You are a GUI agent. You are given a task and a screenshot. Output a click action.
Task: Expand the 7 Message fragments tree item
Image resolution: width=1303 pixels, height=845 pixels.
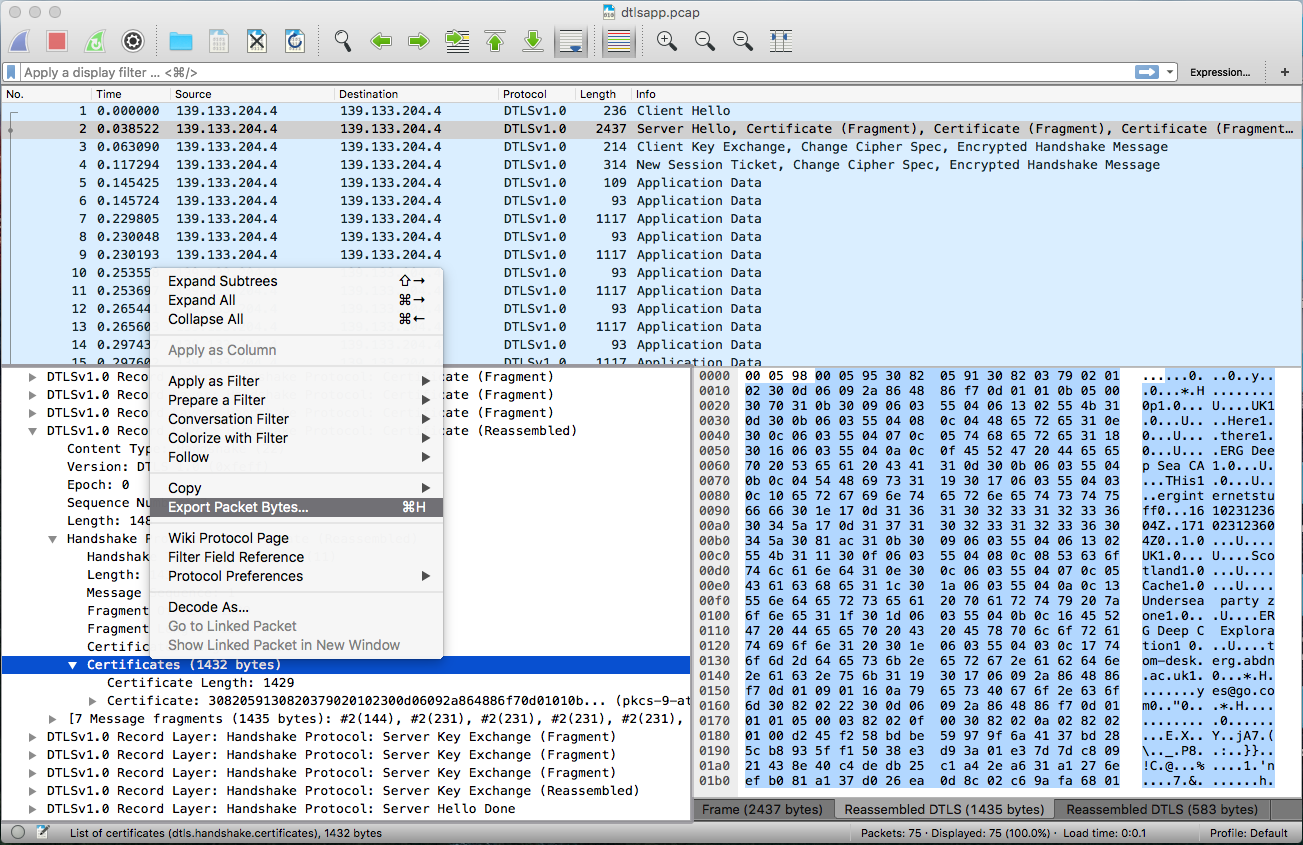[x=53, y=719]
